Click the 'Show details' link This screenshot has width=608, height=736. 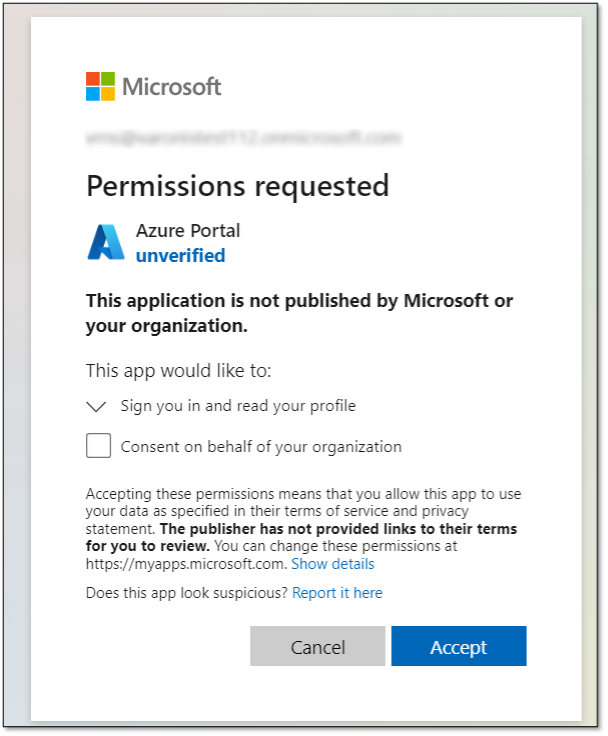[332, 564]
